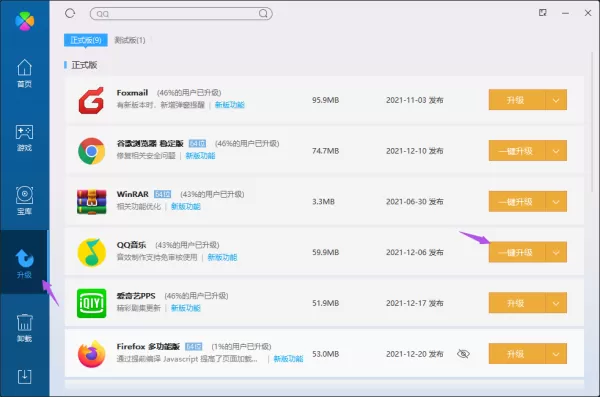Expand the upgrade dropdown arrow for QQ音乐
This screenshot has width=600, height=397.
556,252
